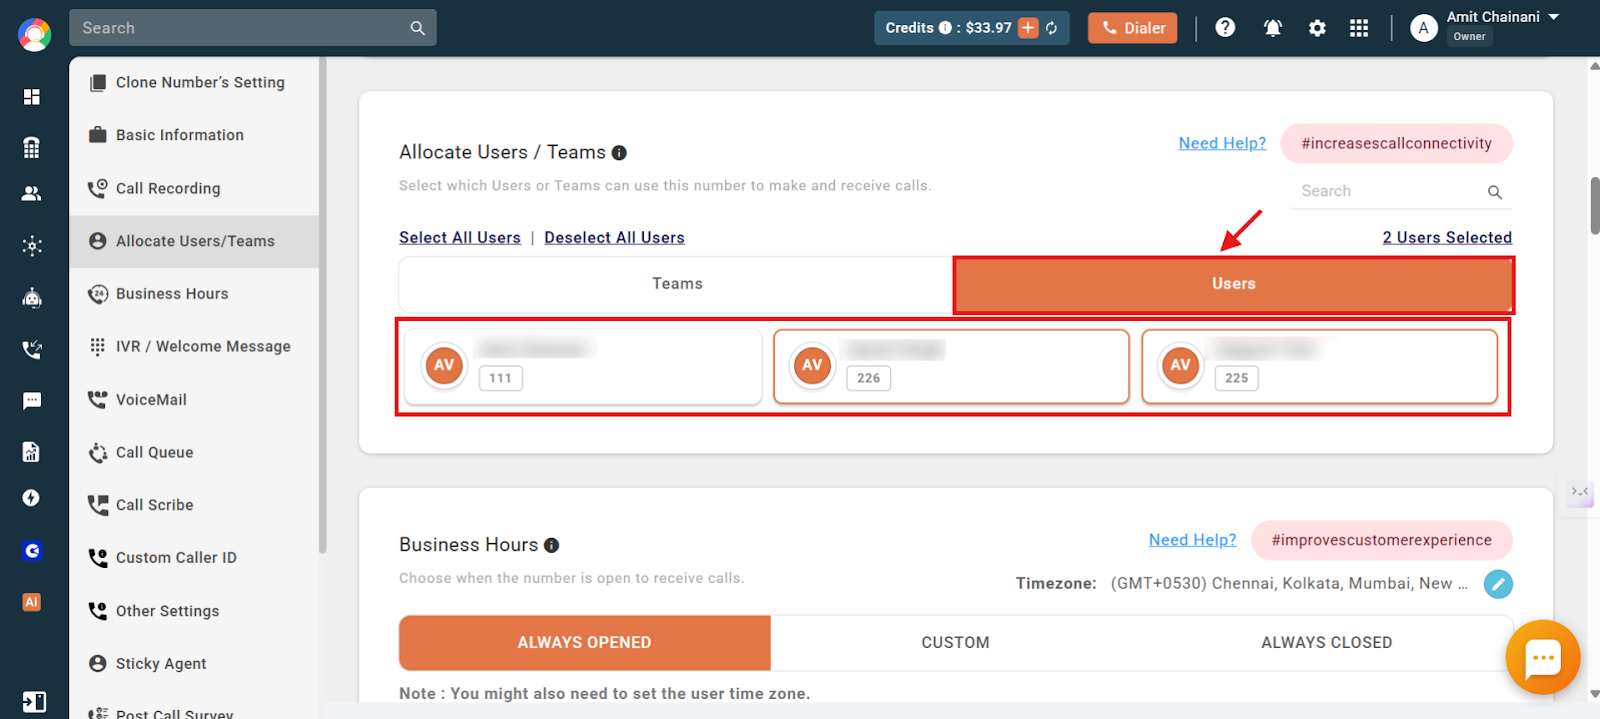This screenshot has height=719, width=1600.
Task: Open IVR / Welcome Message settings
Action: [195, 347]
